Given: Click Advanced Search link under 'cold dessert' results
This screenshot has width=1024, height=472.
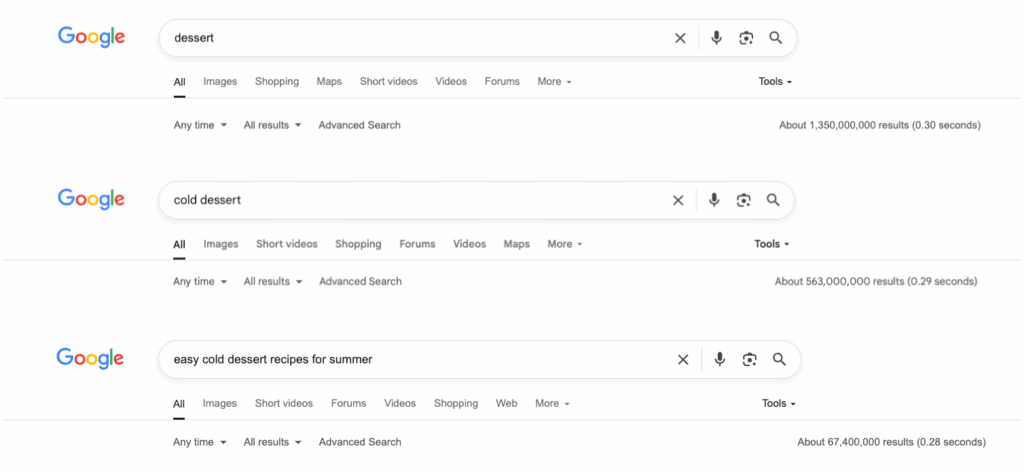Looking at the screenshot, I should (x=360, y=282).
